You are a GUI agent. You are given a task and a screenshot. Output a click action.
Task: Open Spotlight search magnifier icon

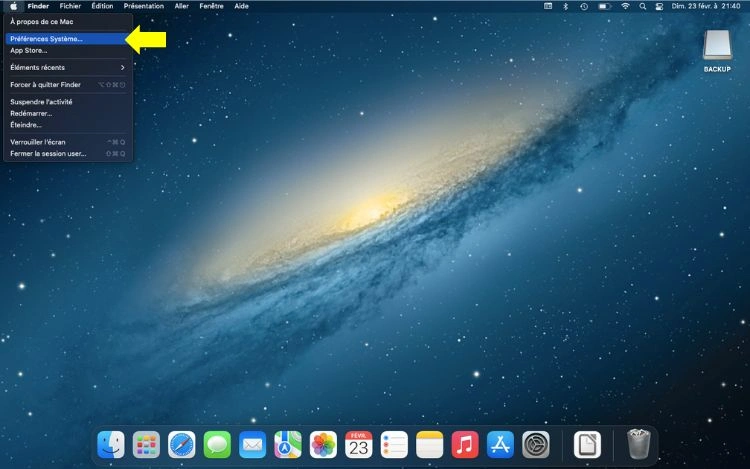click(645, 6)
